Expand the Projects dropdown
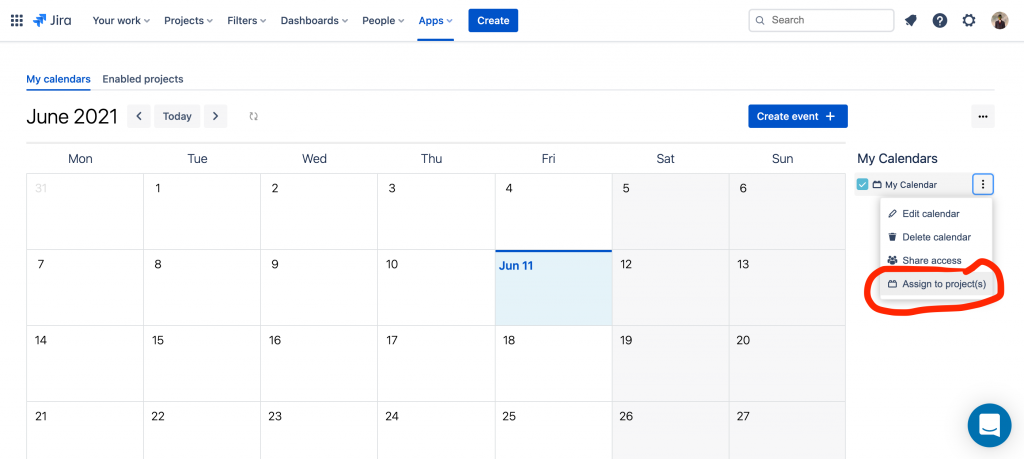Screen dimensions: 1024x459 click(189, 20)
